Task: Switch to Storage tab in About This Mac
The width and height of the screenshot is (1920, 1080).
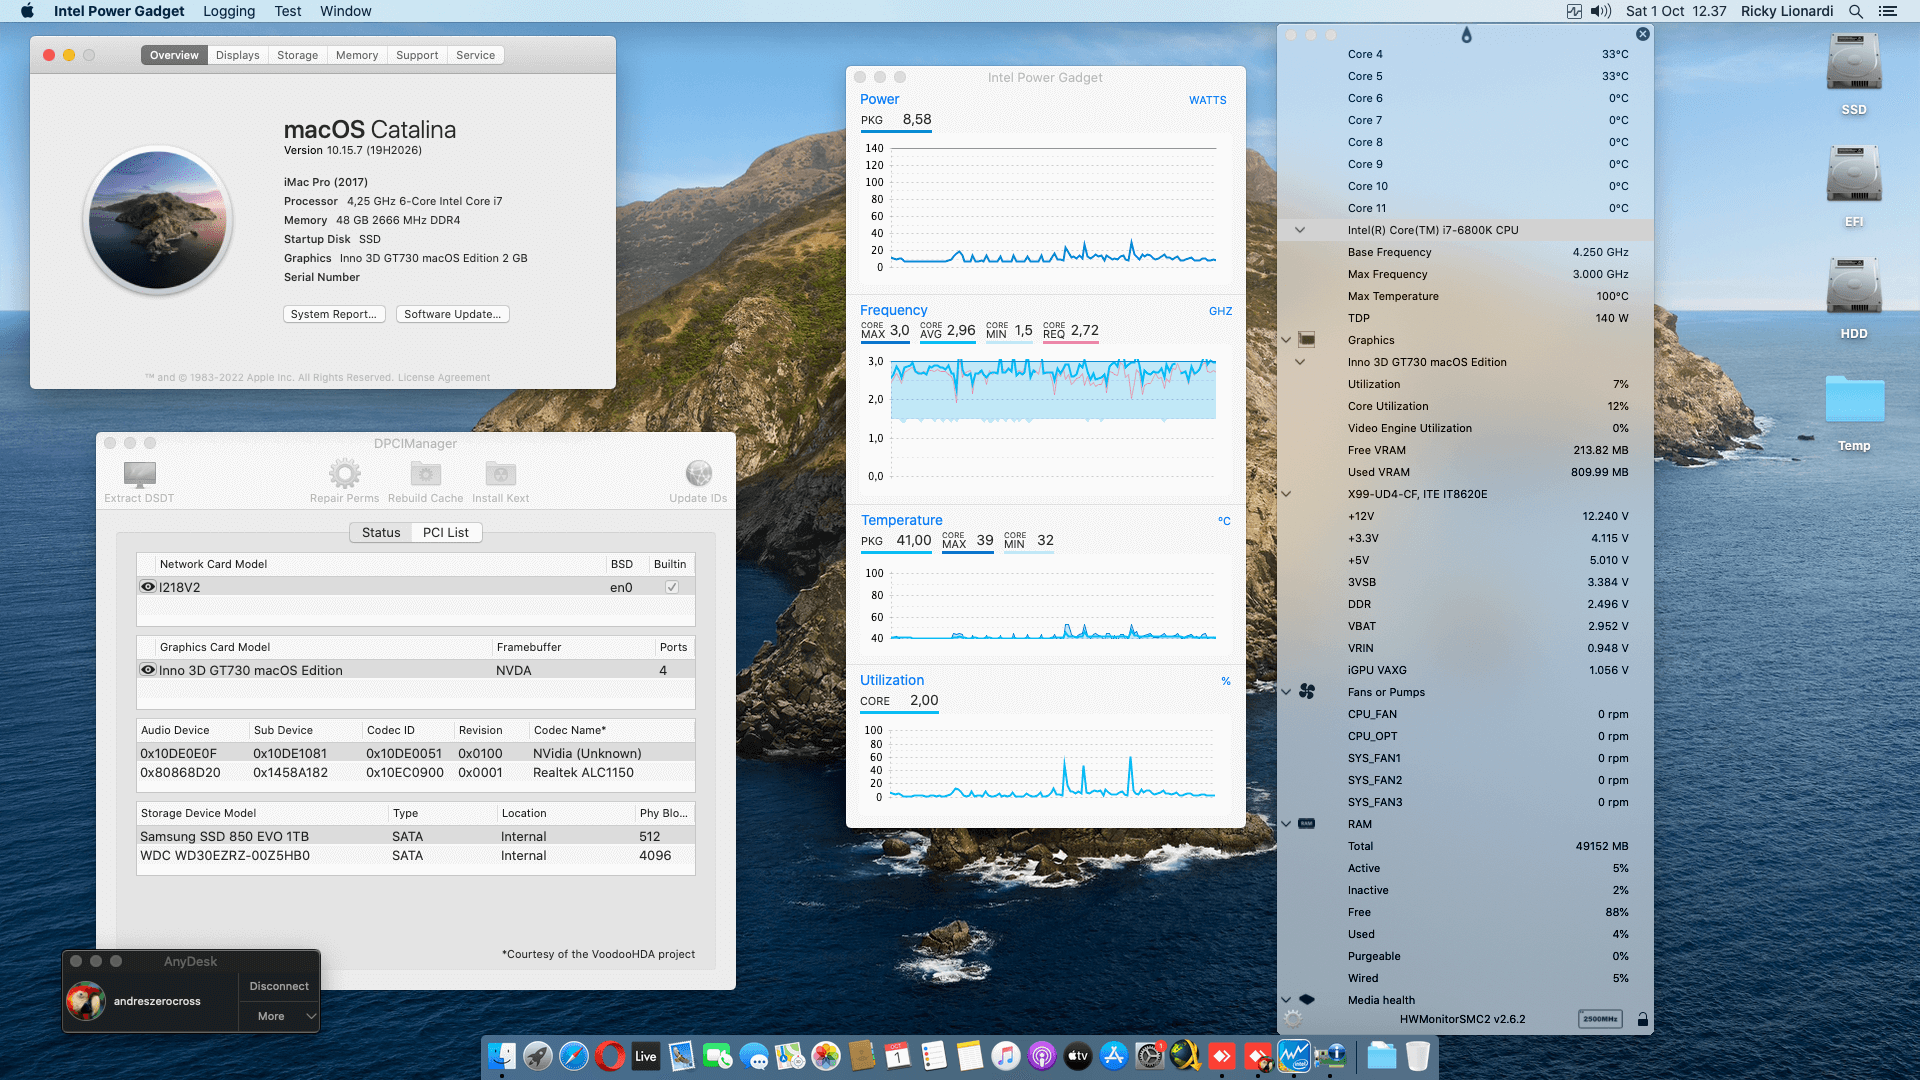Action: click(x=298, y=55)
